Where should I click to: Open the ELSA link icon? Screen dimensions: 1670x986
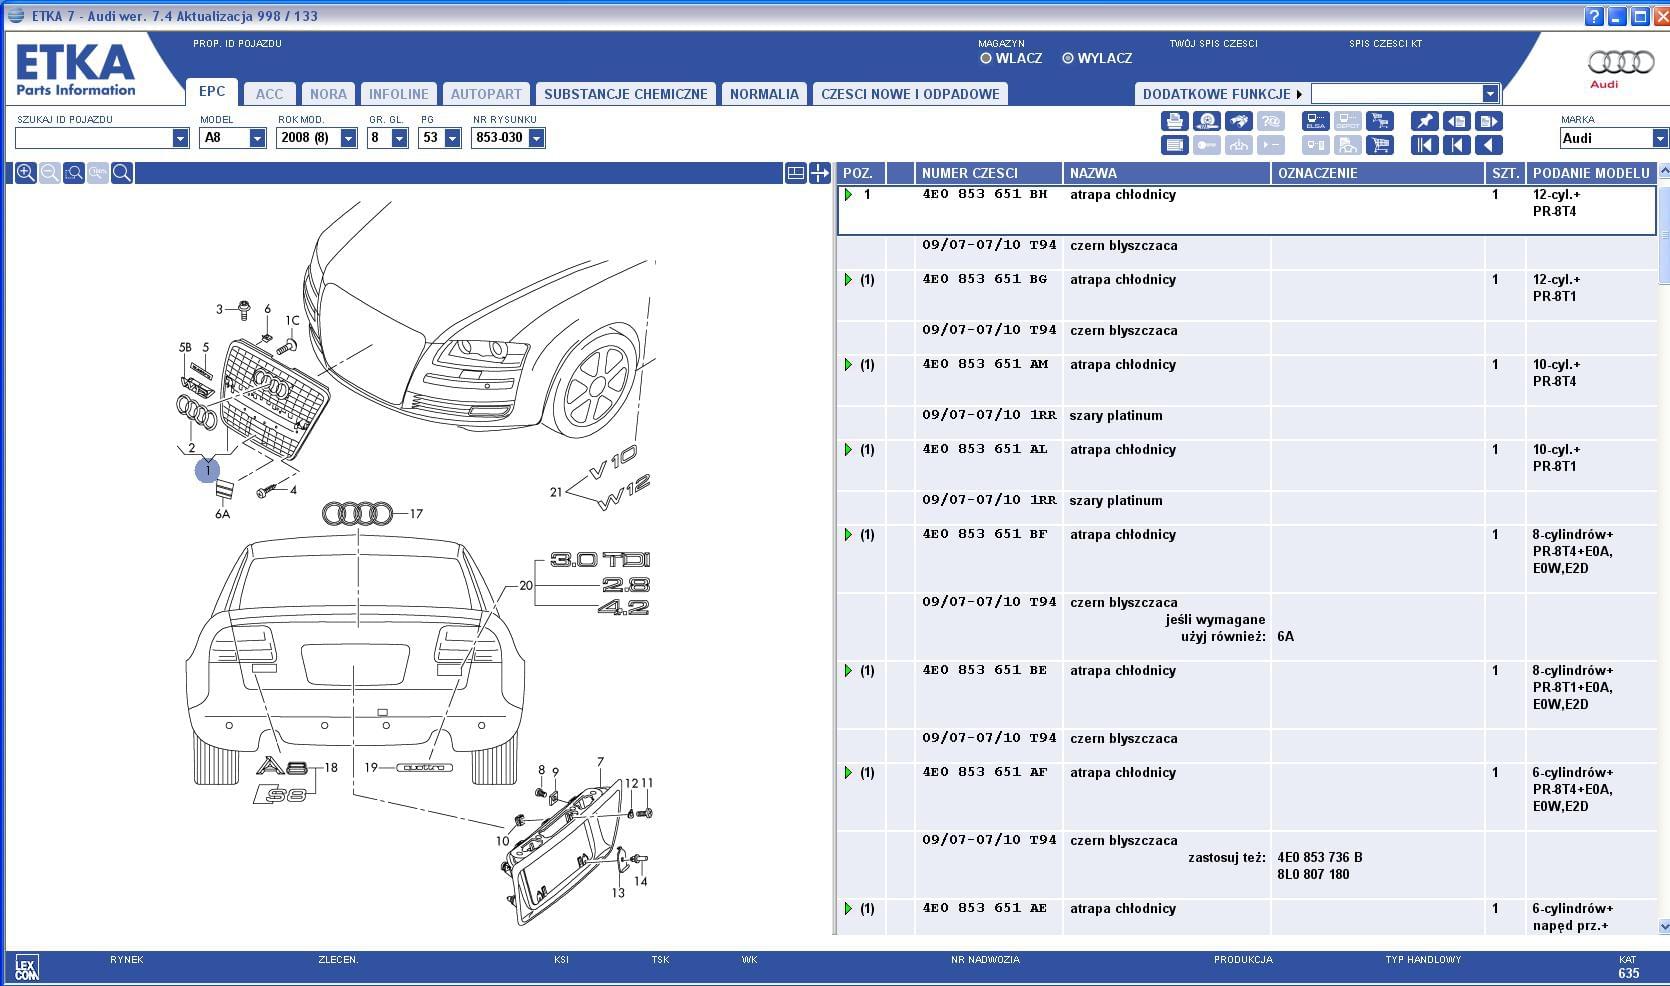pos(1316,121)
